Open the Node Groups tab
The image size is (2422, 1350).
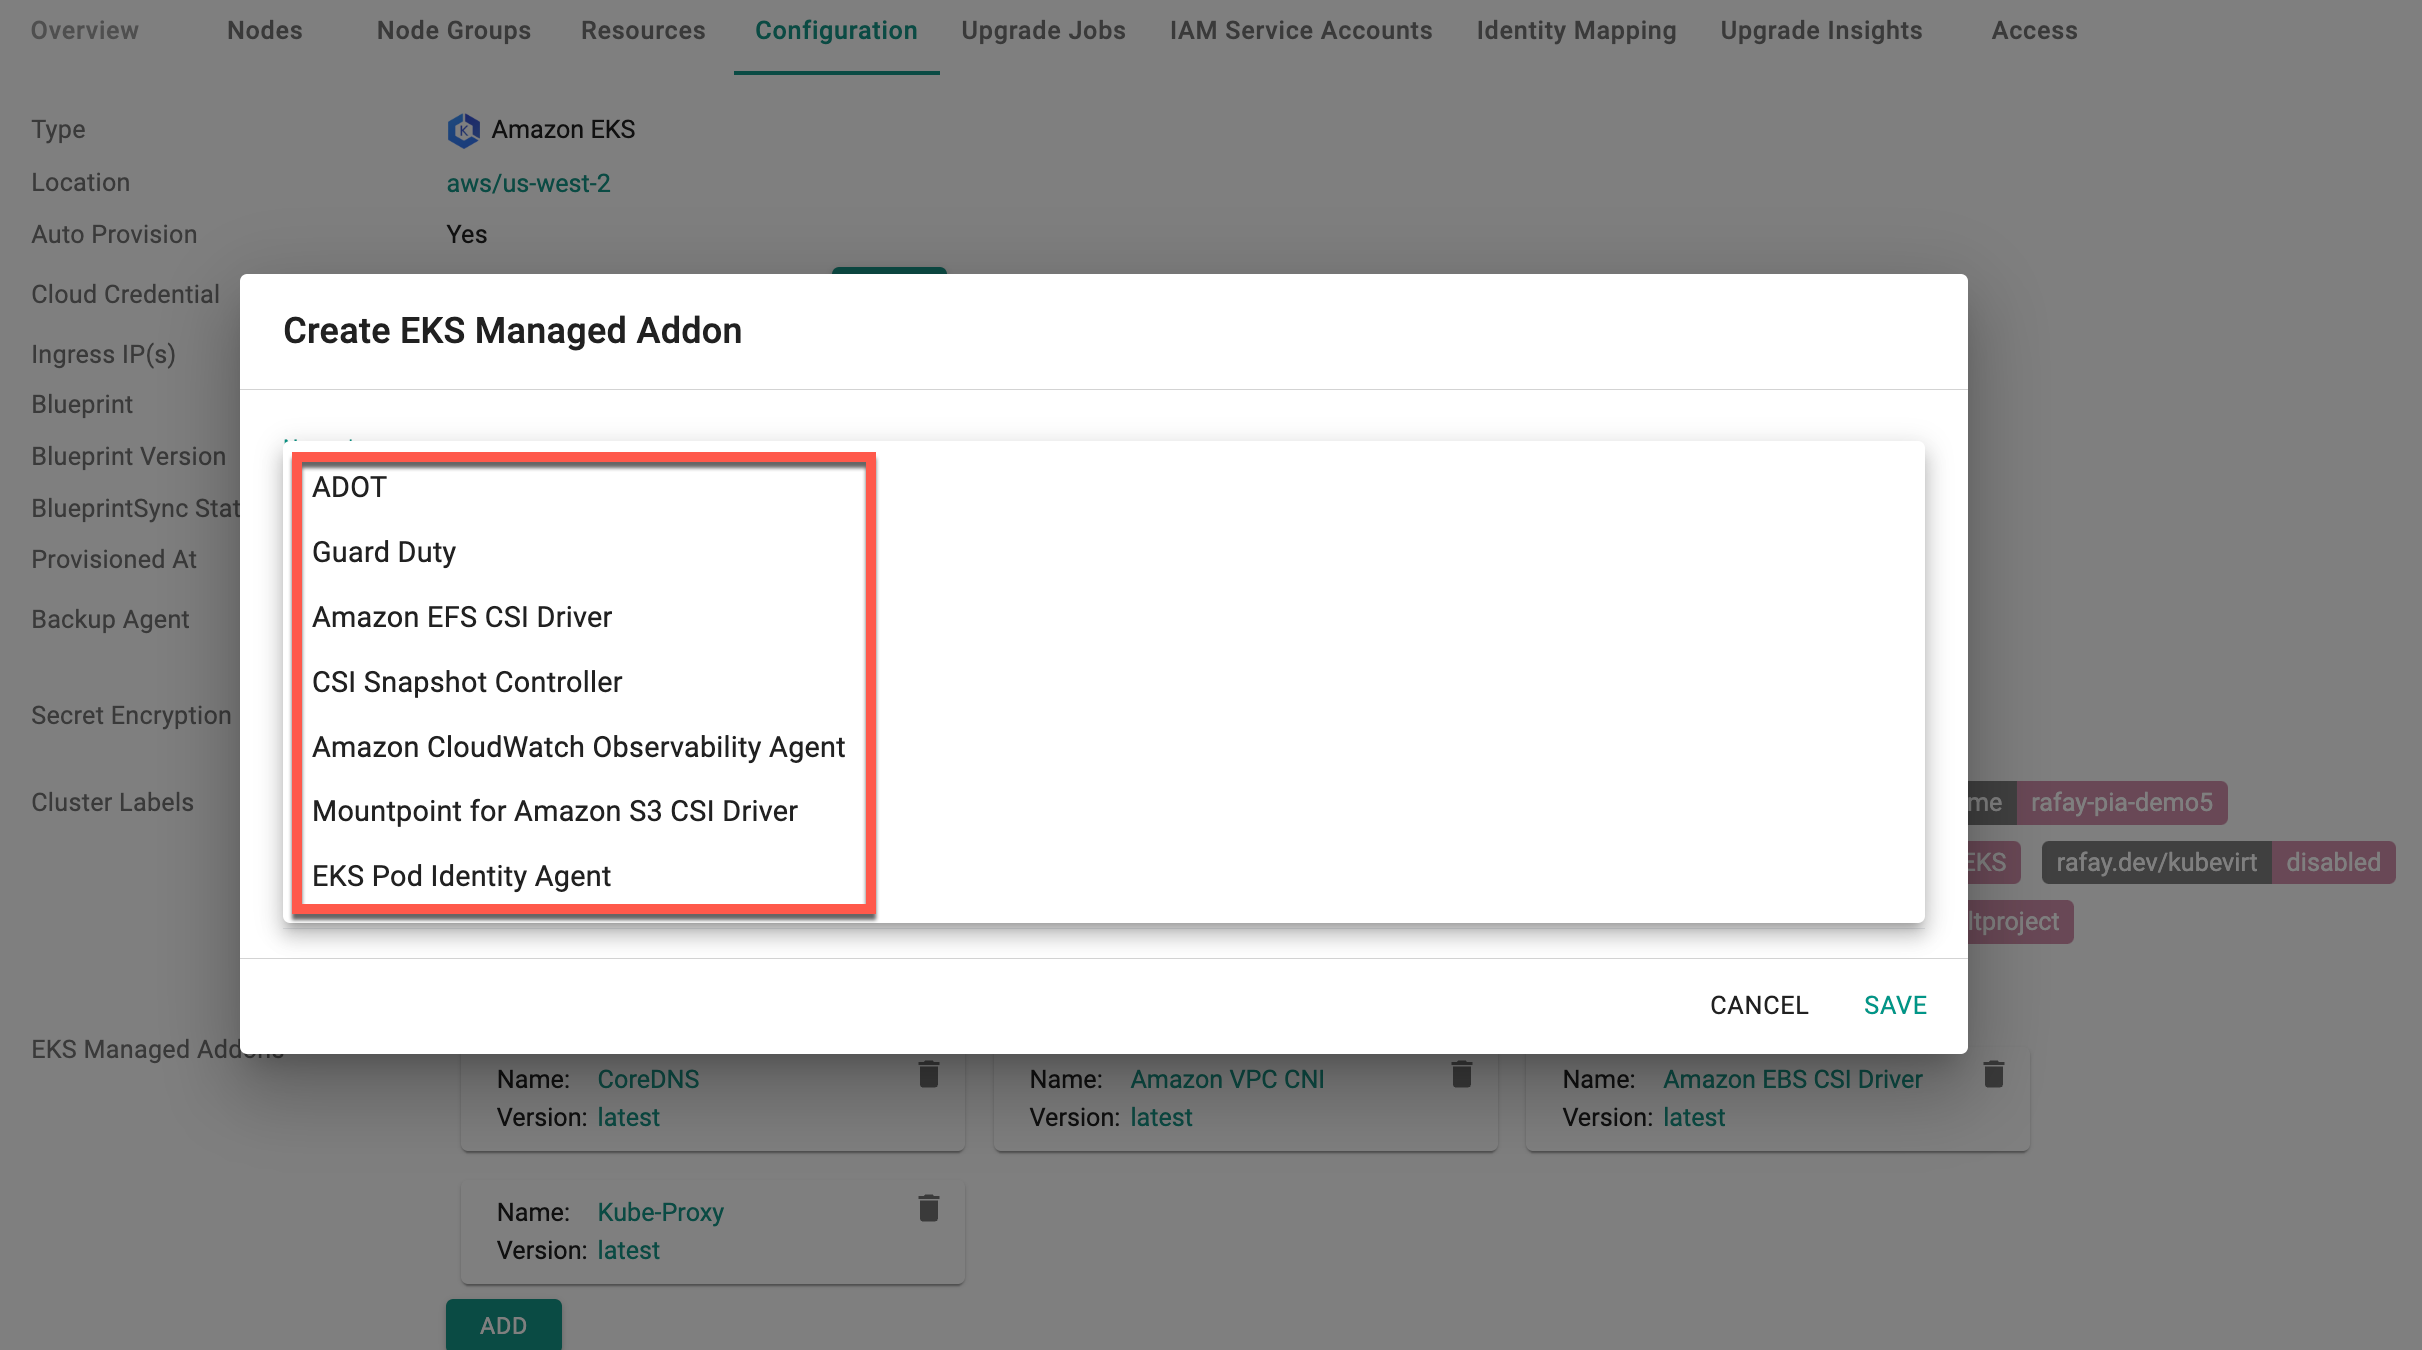click(x=454, y=31)
